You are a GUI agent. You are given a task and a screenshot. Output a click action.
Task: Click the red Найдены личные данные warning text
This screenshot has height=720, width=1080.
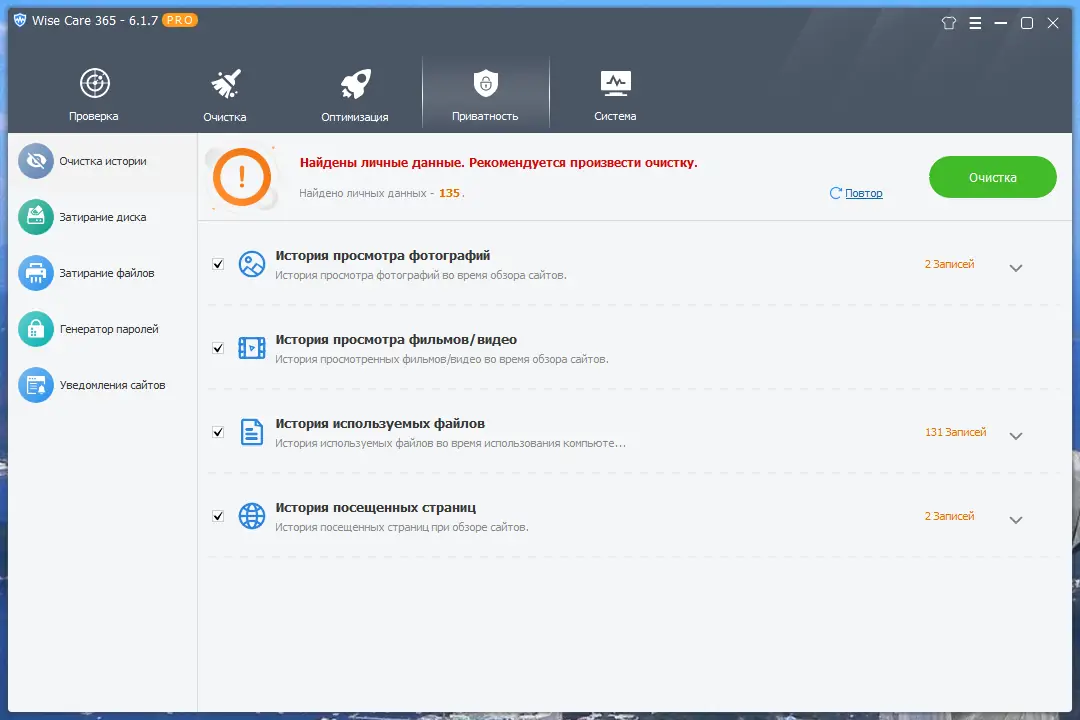tap(499, 163)
